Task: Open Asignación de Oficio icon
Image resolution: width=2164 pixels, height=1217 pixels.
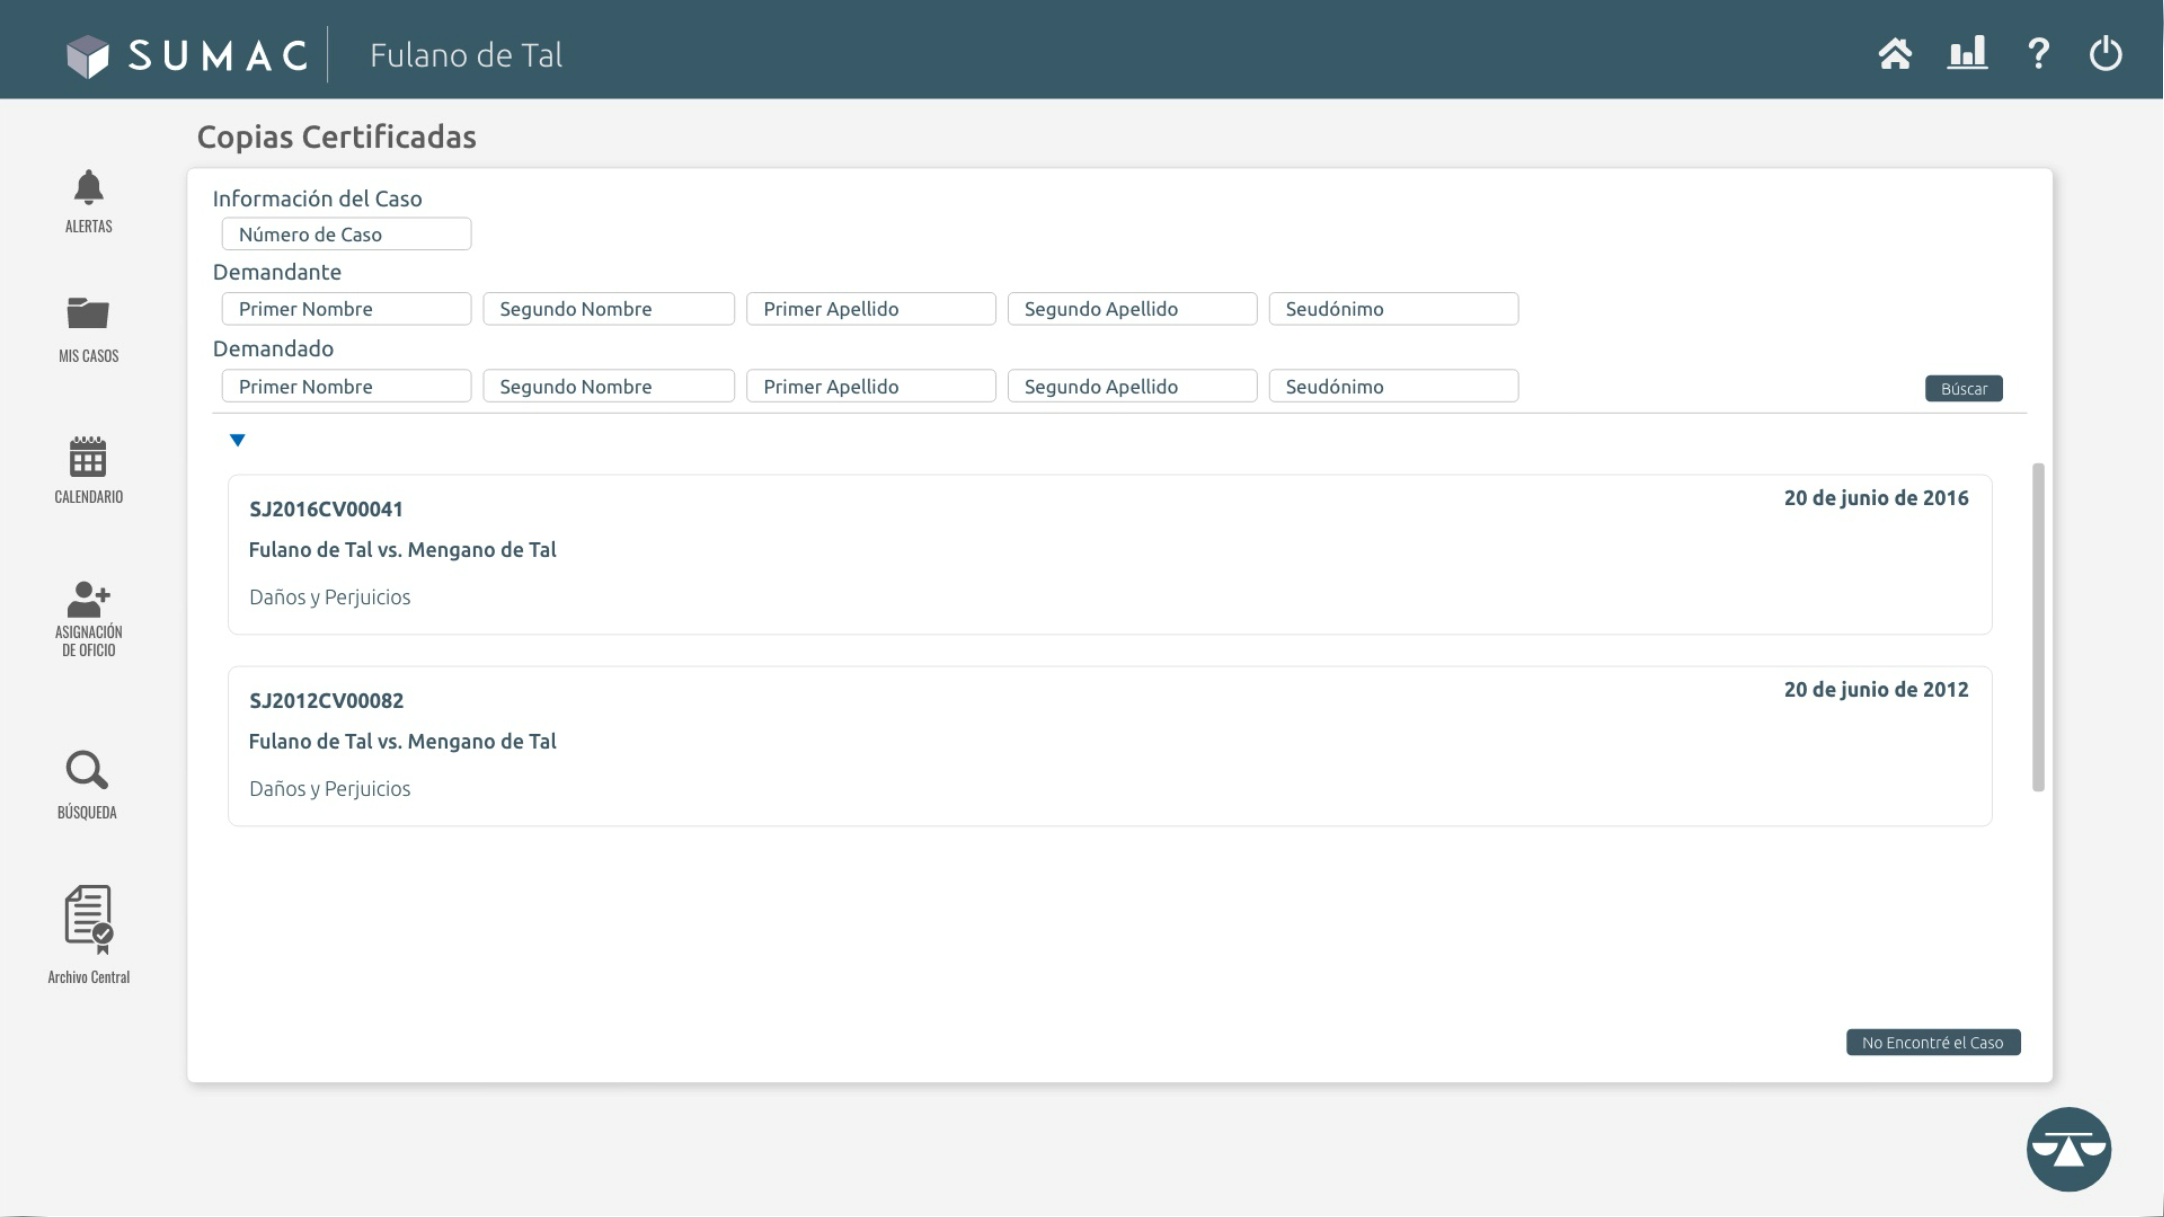Action: point(88,599)
